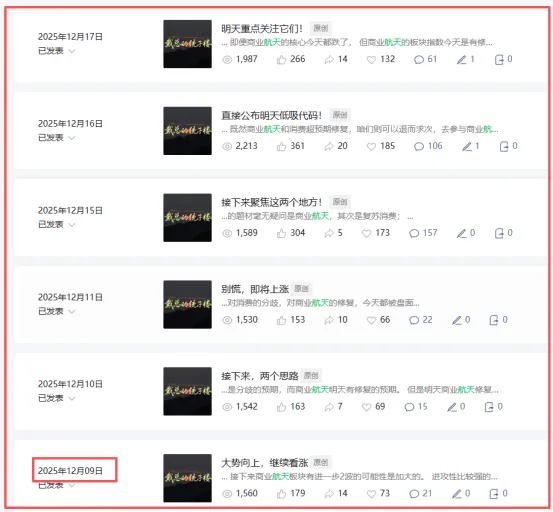Click the pencil edit icon in December 09 row
553x512 pixels.
(456, 494)
